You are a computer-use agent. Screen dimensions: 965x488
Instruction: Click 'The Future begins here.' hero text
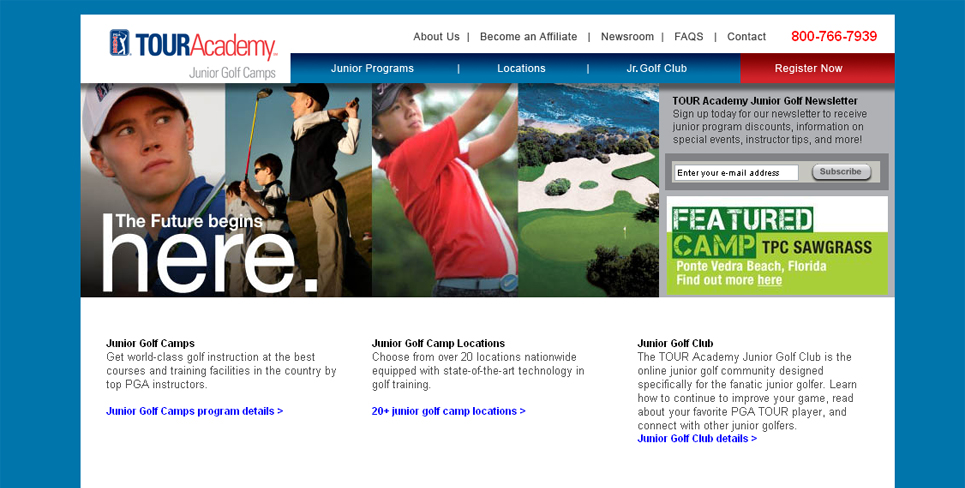[209, 253]
